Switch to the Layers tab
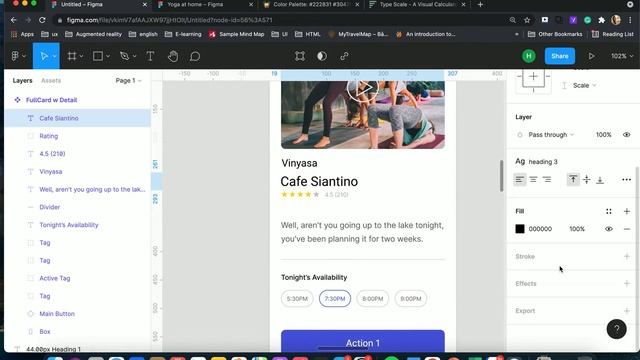The height and width of the screenshot is (360, 640). [22, 80]
